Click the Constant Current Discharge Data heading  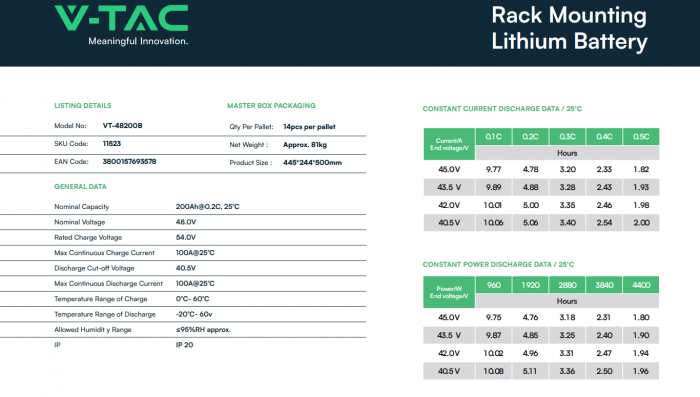coord(502,109)
